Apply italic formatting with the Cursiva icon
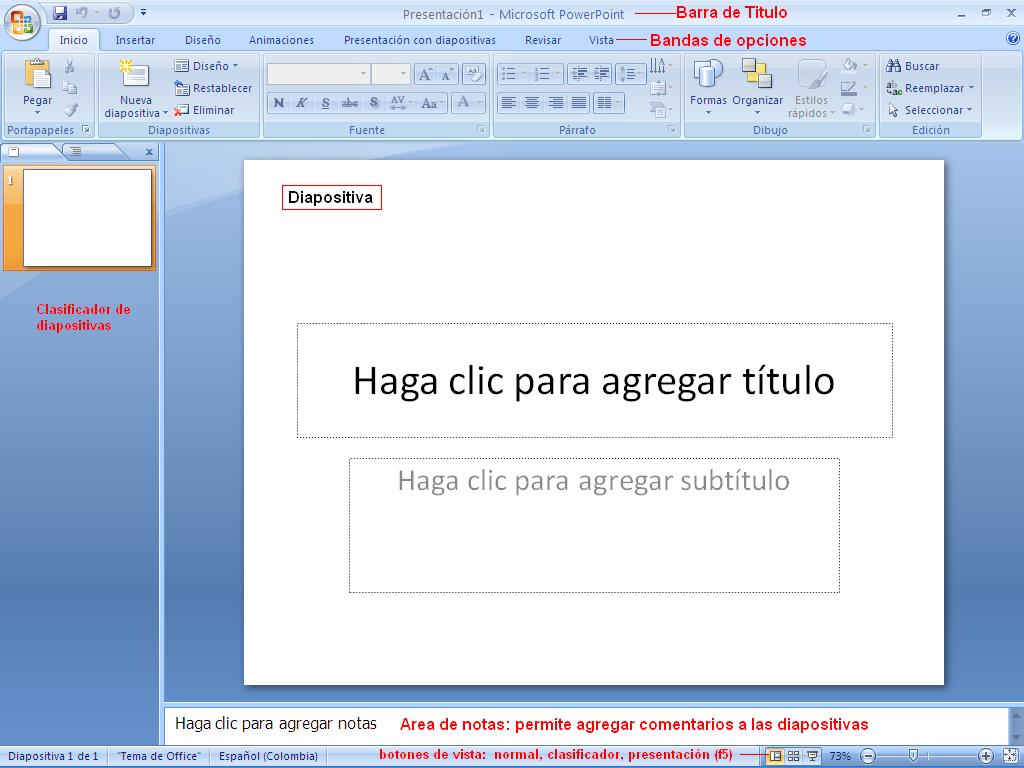 coord(301,102)
